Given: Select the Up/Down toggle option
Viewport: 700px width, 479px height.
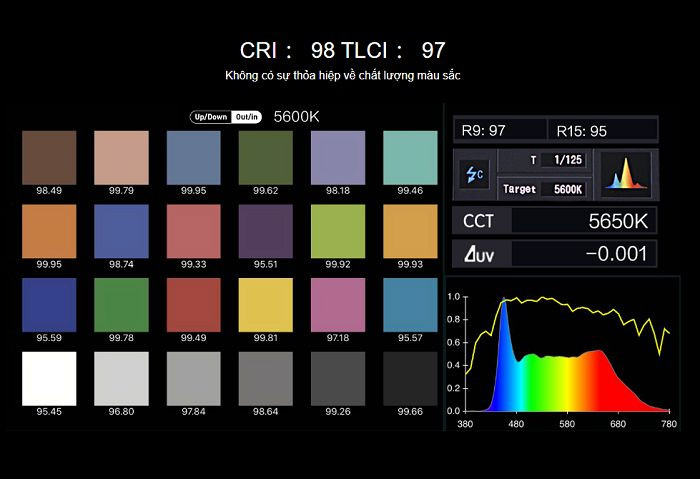Looking at the screenshot, I should 210,117.
